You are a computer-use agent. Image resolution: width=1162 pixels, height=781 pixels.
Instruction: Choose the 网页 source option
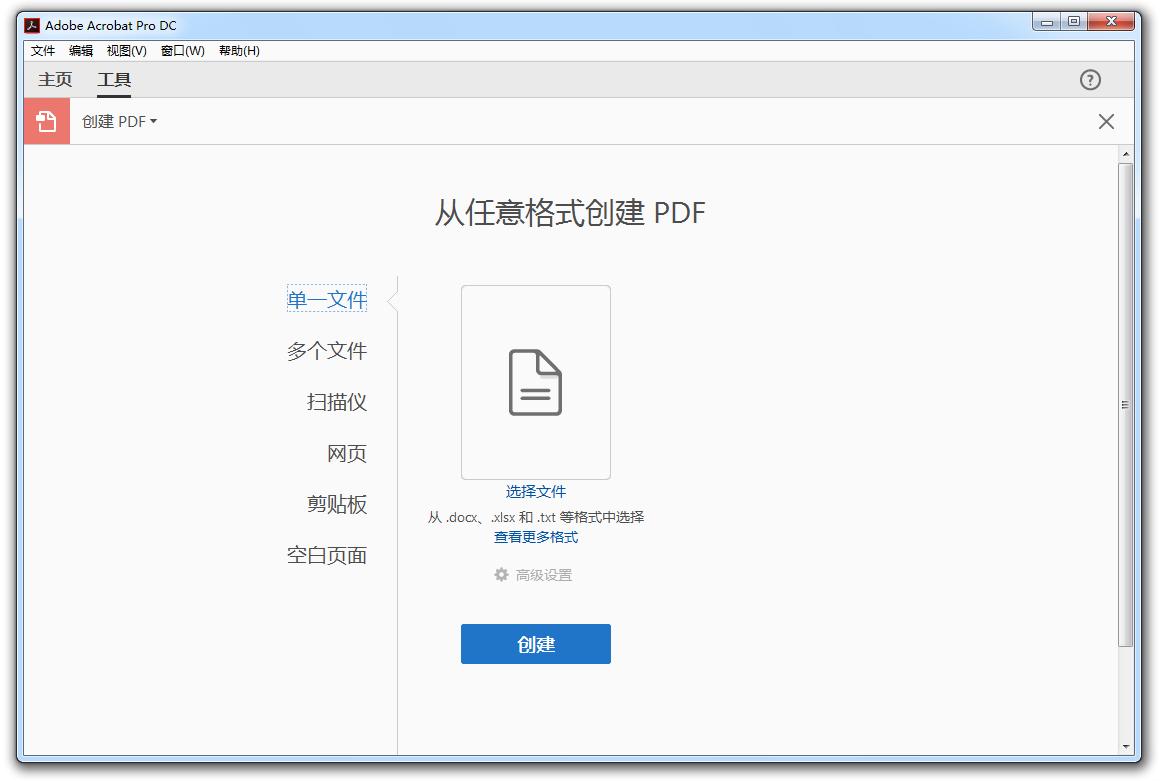(x=347, y=453)
